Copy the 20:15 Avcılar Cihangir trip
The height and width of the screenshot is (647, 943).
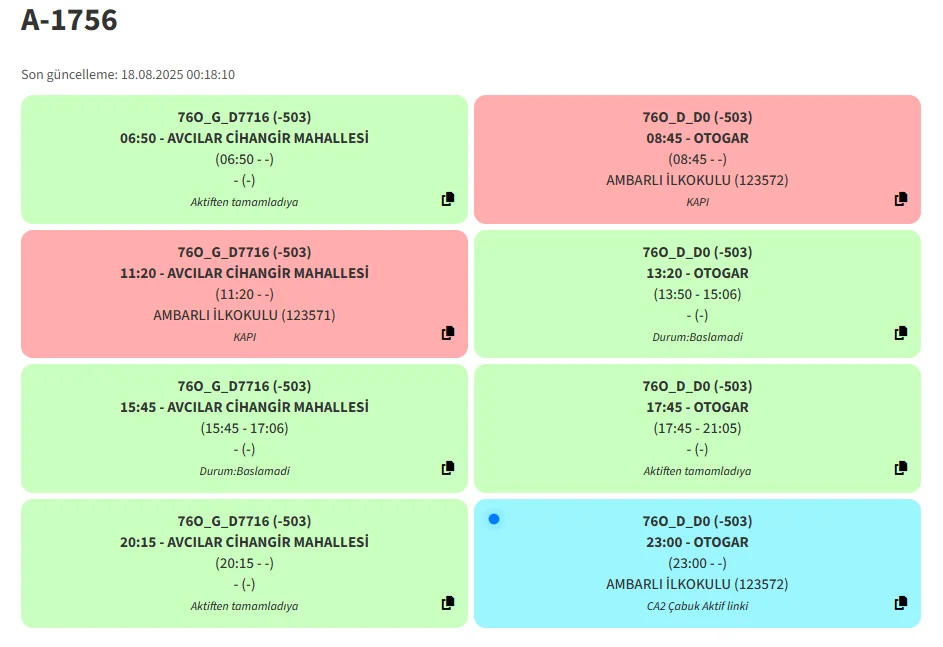point(448,603)
